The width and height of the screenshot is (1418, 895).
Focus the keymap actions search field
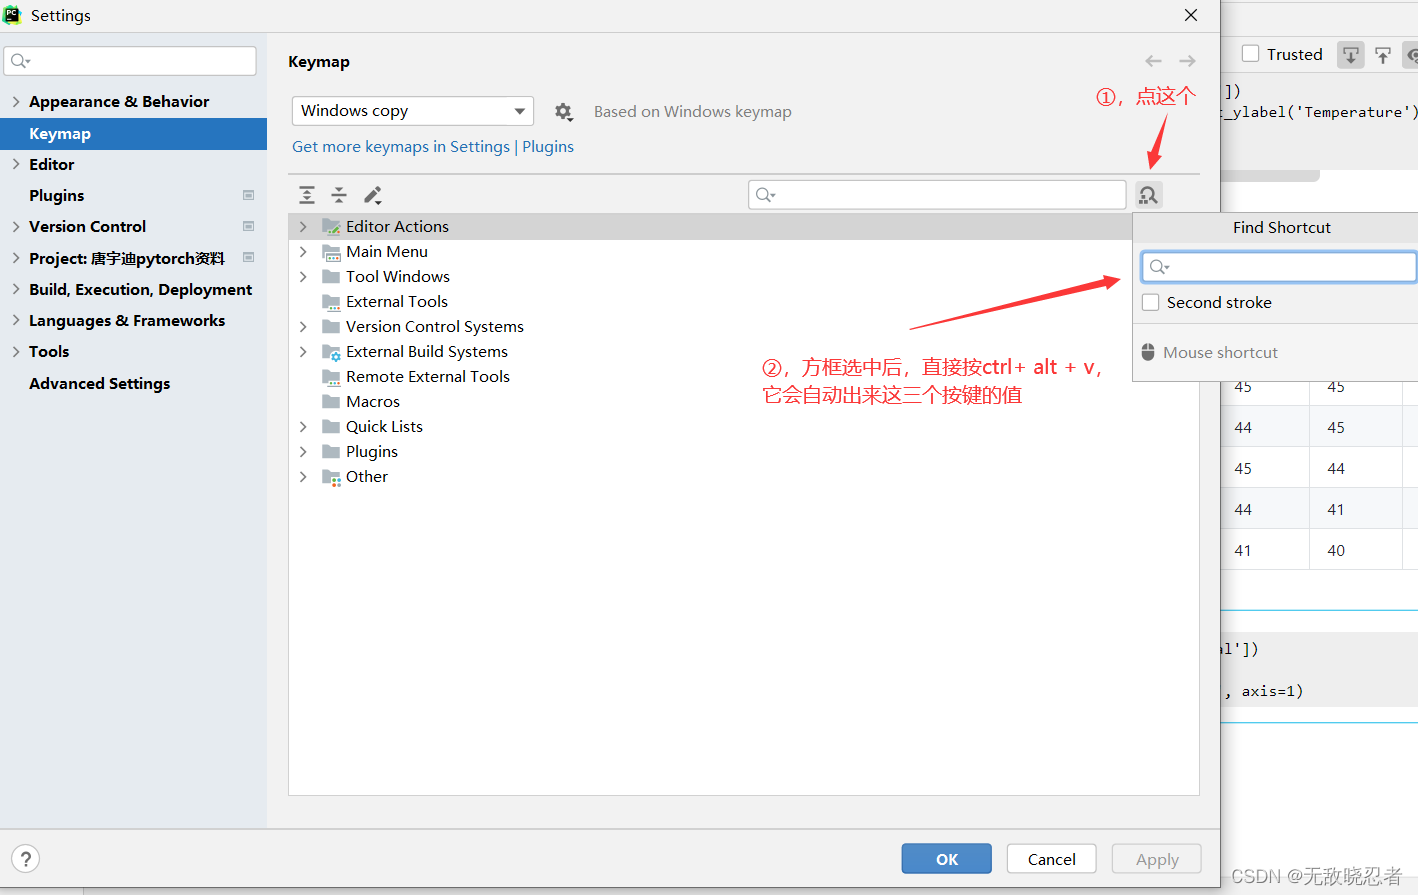[x=937, y=195]
